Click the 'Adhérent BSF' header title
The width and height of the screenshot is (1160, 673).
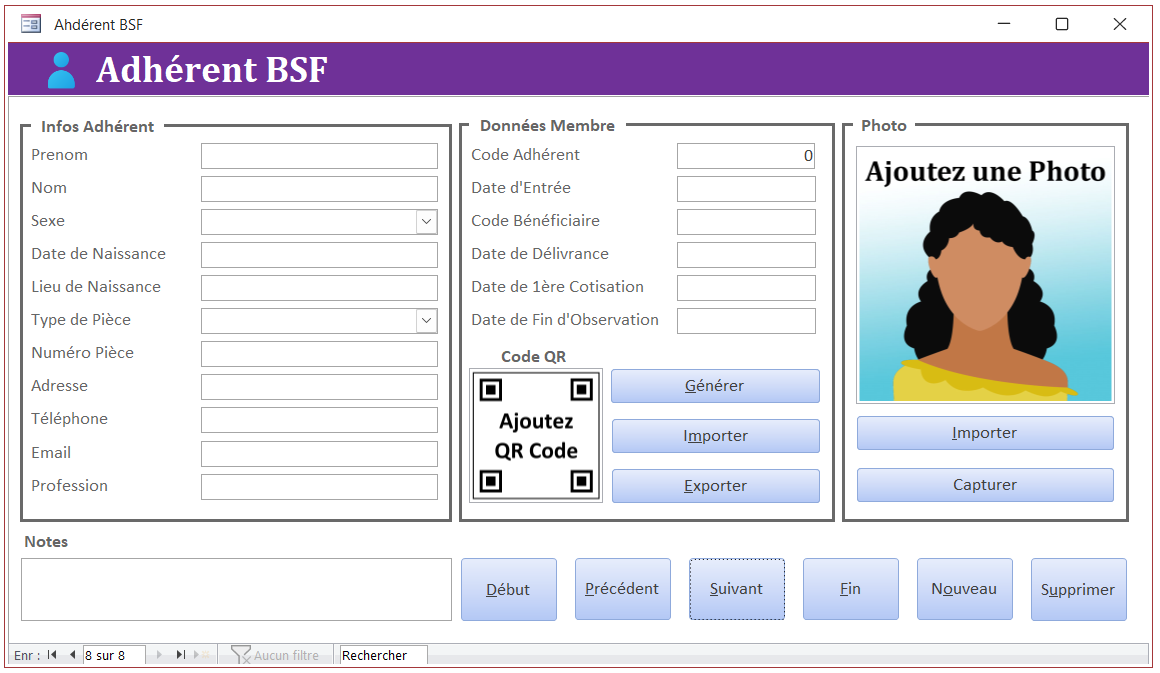[x=212, y=70]
